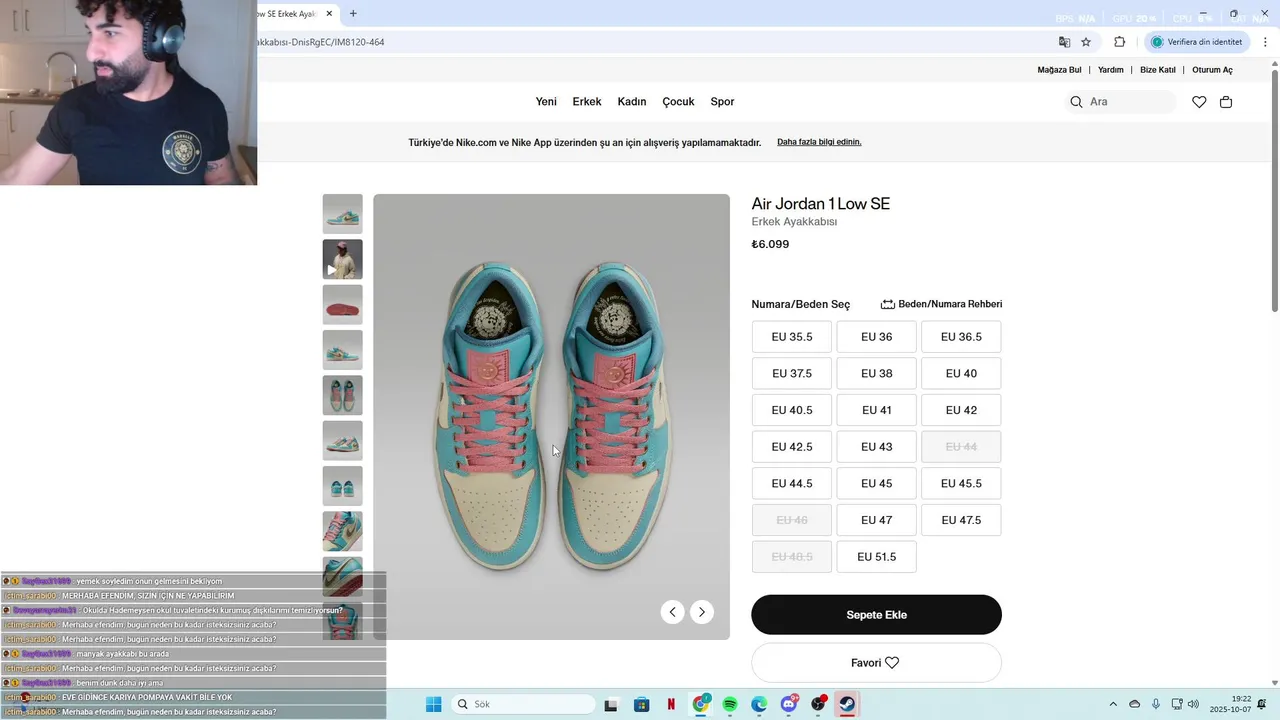Select size EU 37.5
Screen dimensions: 1280x720
coord(792,373)
